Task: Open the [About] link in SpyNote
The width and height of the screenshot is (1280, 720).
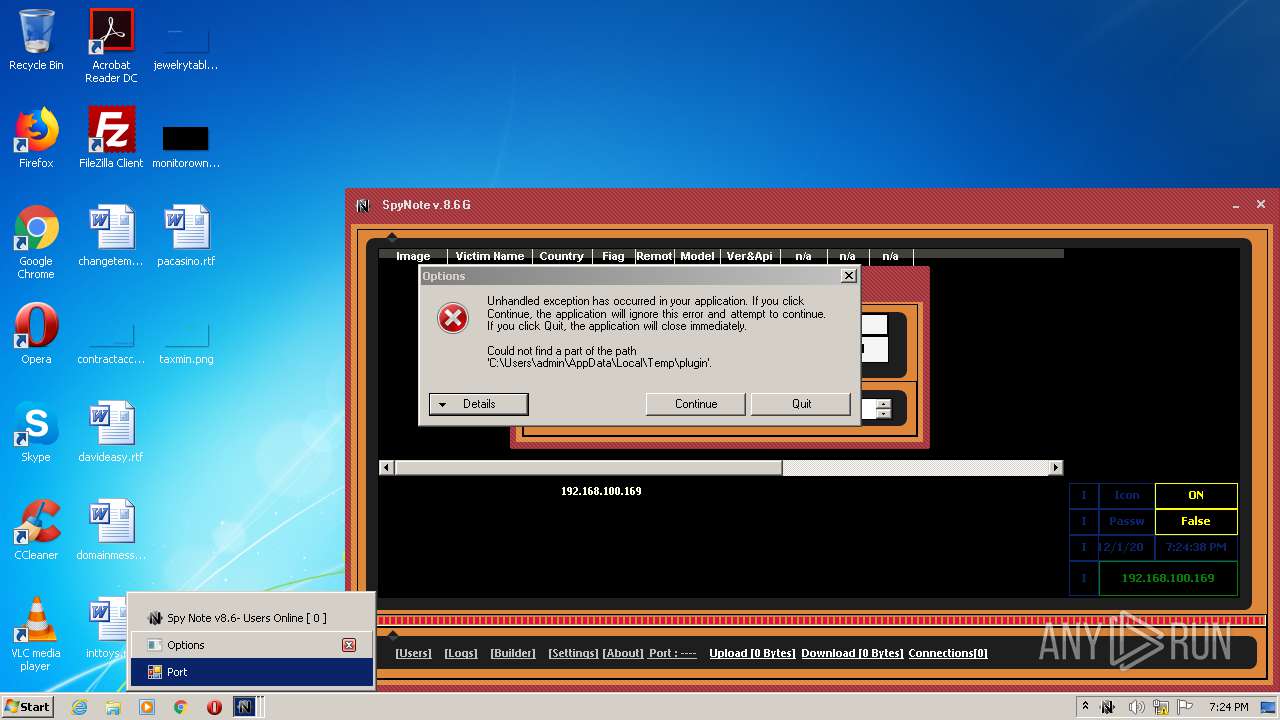Action: (x=623, y=653)
